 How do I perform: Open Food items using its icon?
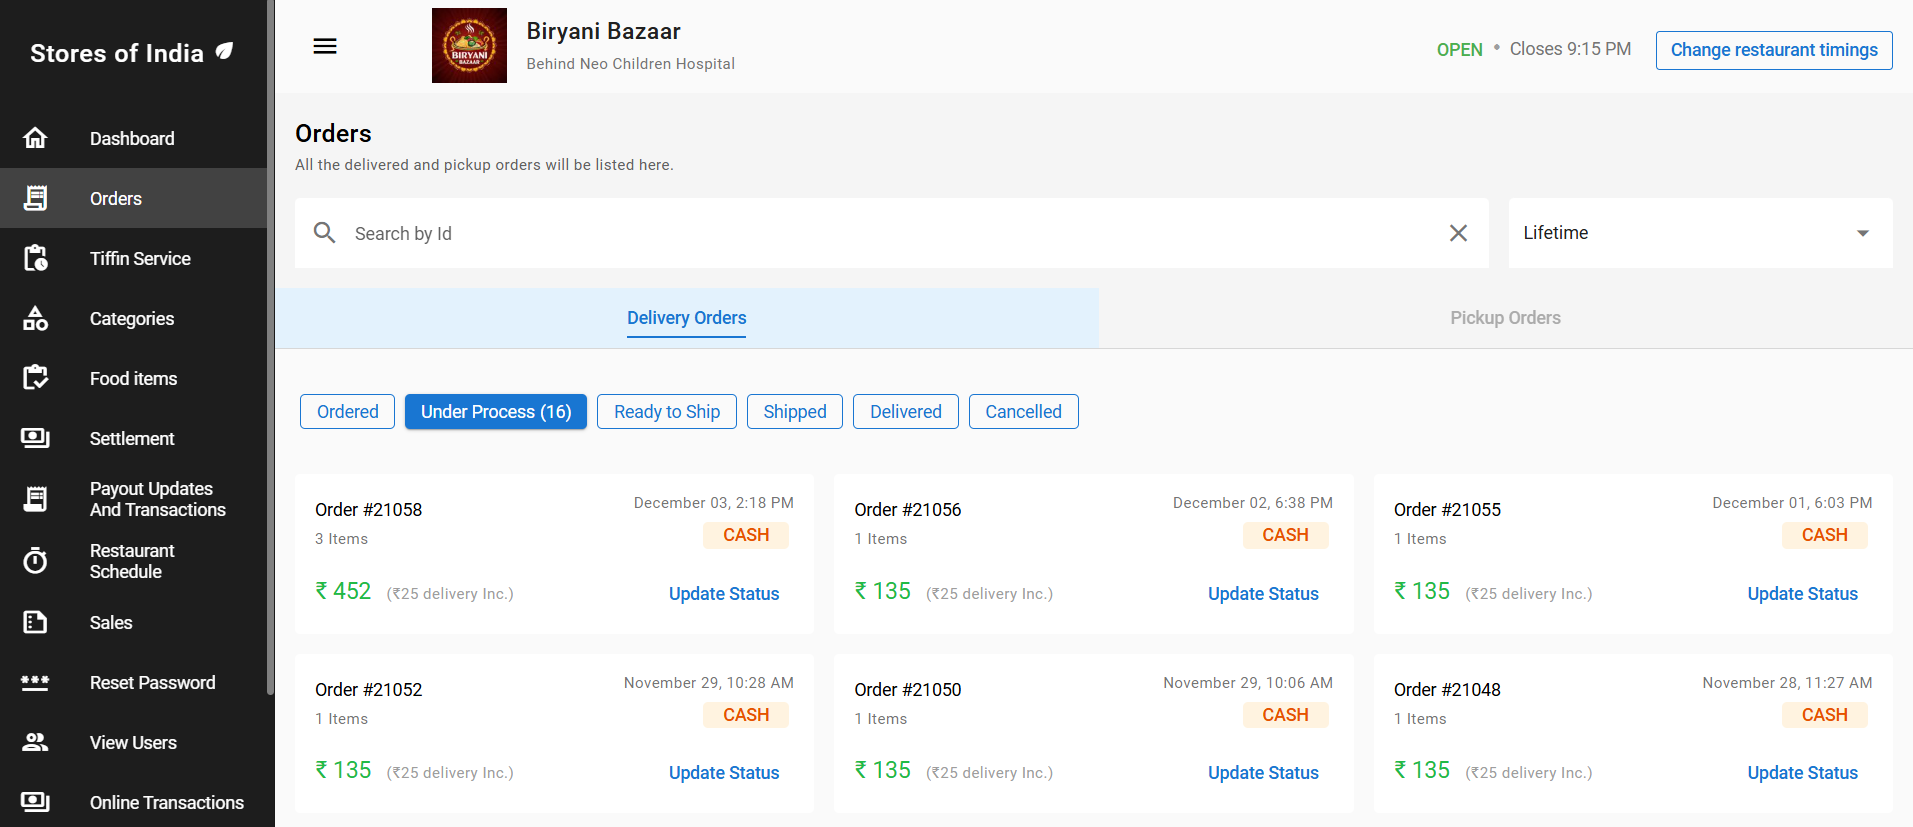click(35, 378)
